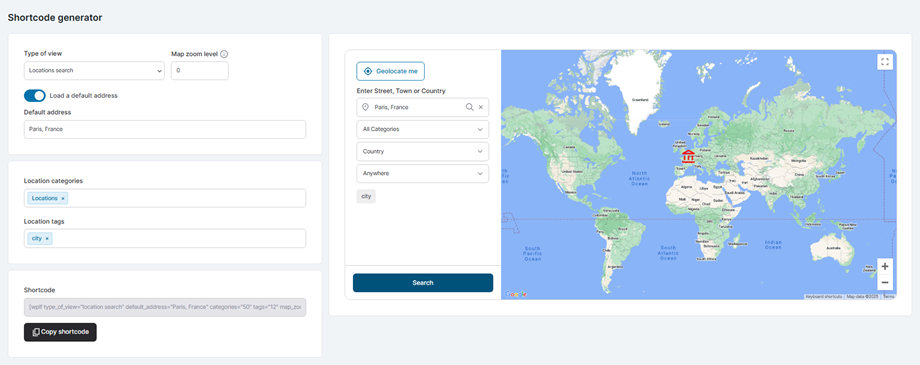Image resolution: width=920 pixels, height=365 pixels.
Task: Click the Paris, France text in the preview search box
Action: (x=391, y=107)
